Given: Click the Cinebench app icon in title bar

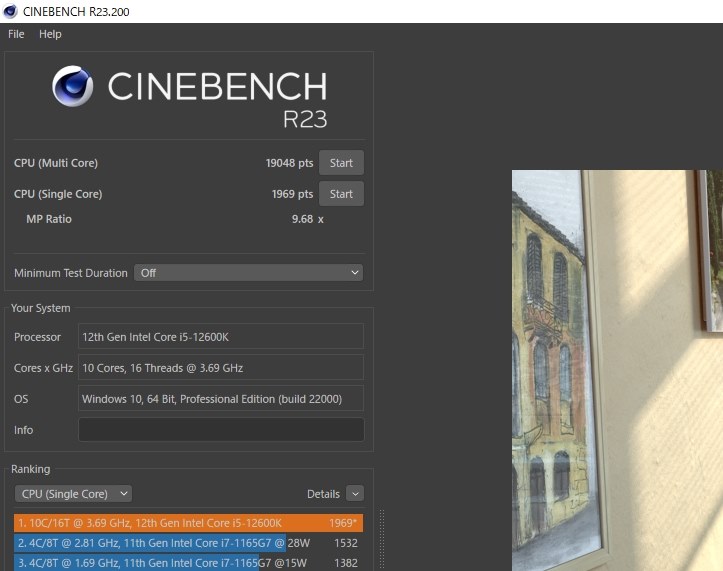Looking at the screenshot, I should [x=10, y=11].
